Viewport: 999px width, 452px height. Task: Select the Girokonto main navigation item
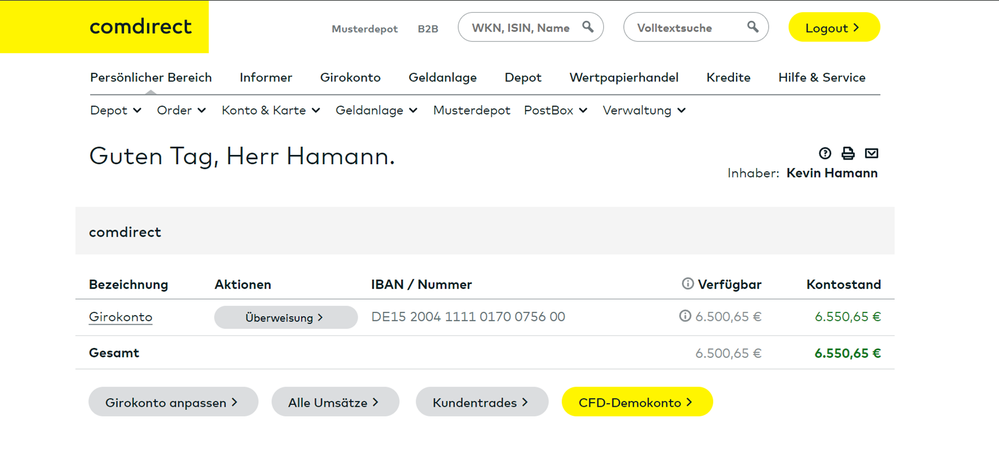(350, 78)
